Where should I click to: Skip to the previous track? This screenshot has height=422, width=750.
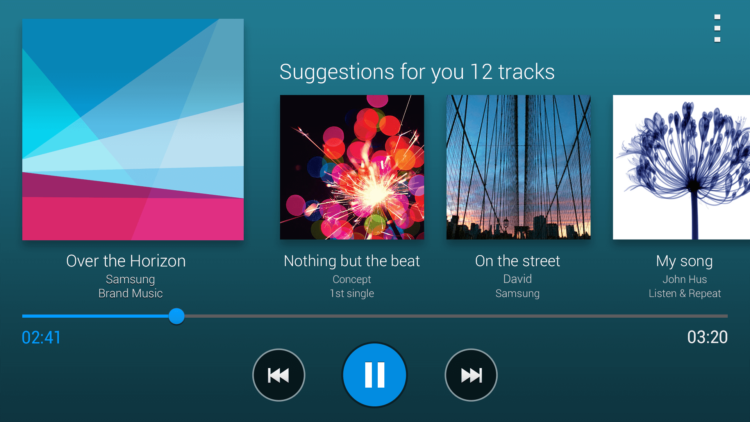(278, 375)
